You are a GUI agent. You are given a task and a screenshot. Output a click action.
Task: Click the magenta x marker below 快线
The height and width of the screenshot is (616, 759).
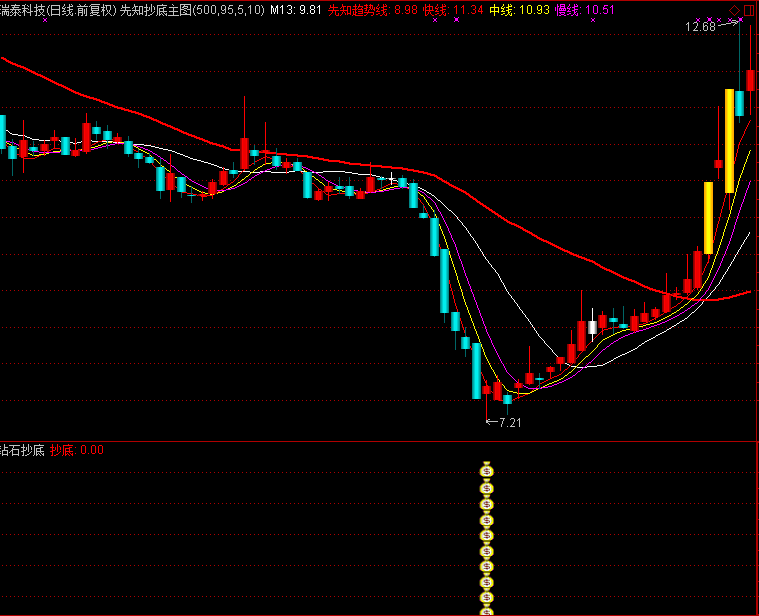[435, 20]
